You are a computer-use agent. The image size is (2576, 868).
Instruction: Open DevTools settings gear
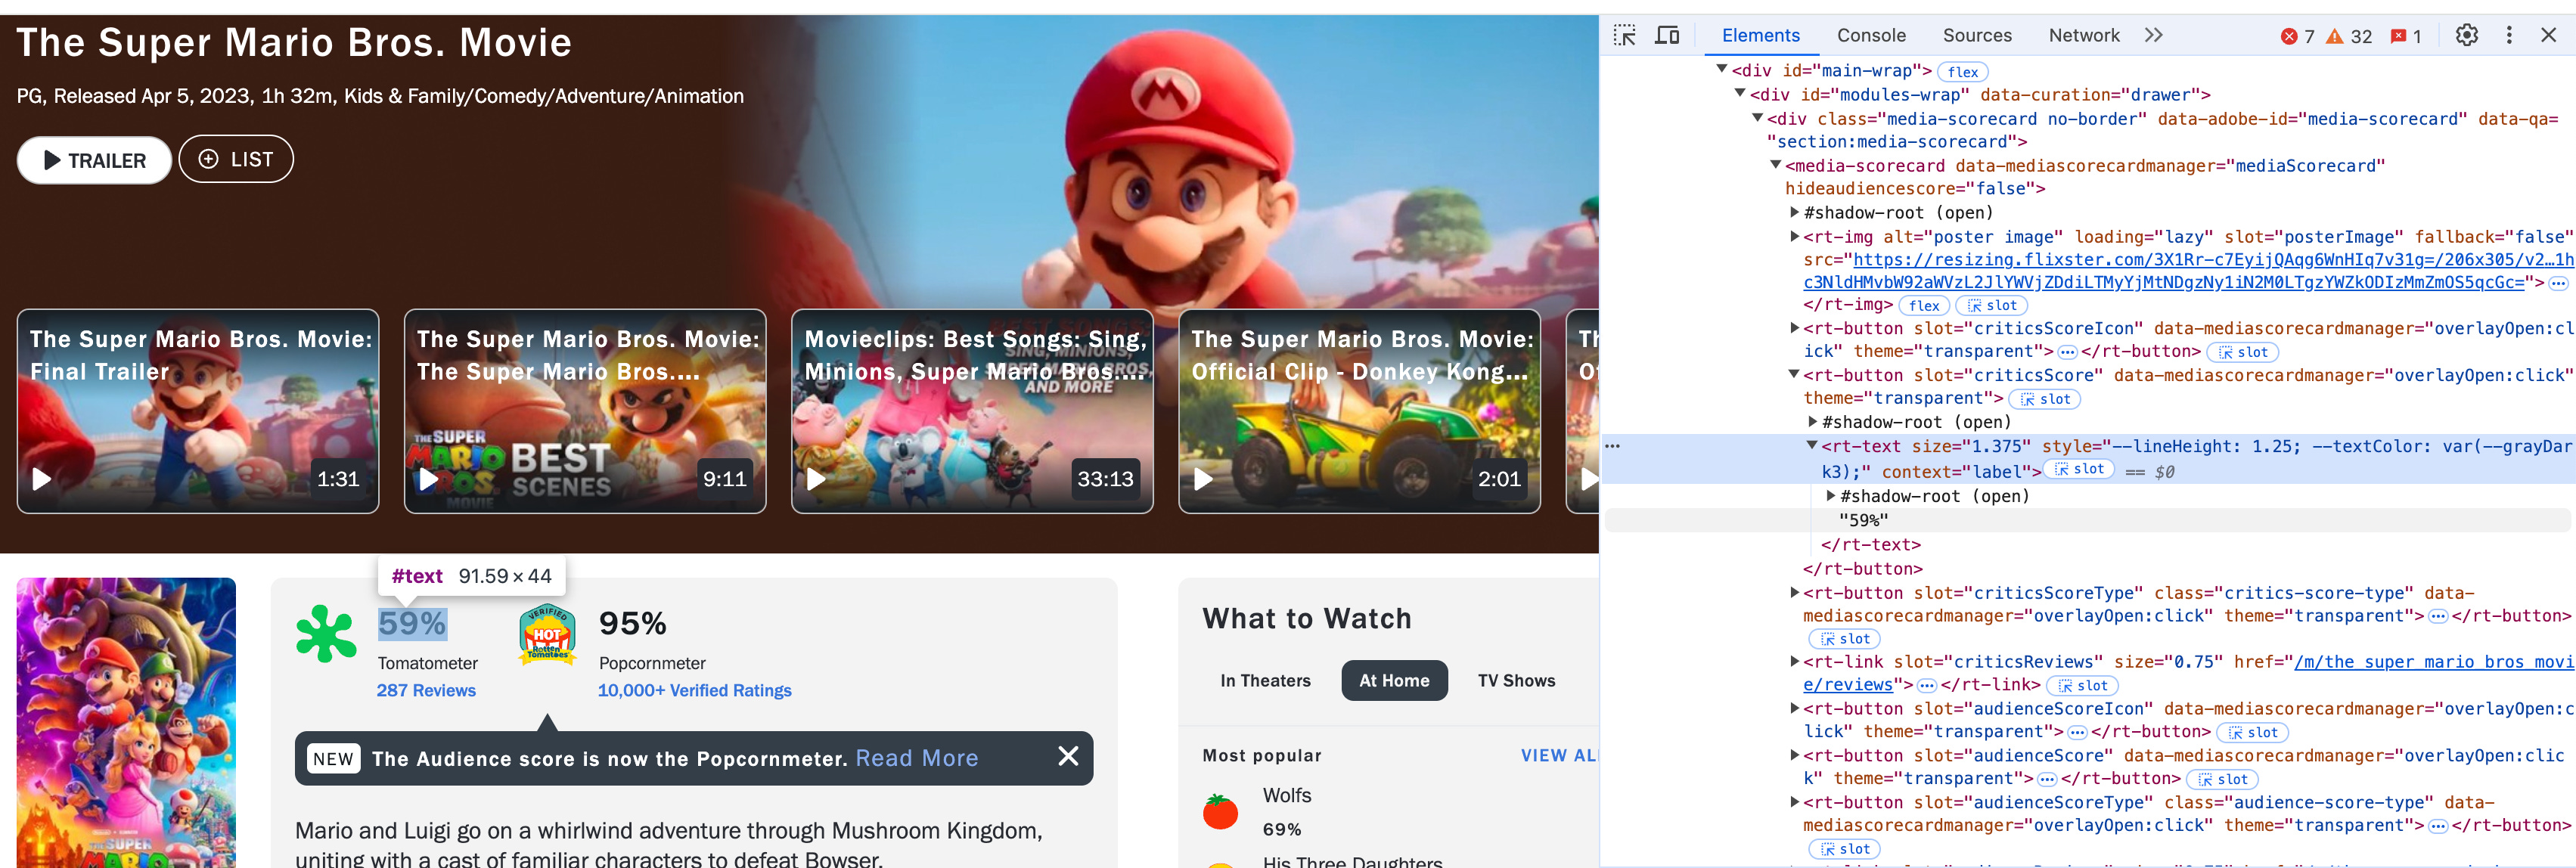click(x=2466, y=36)
